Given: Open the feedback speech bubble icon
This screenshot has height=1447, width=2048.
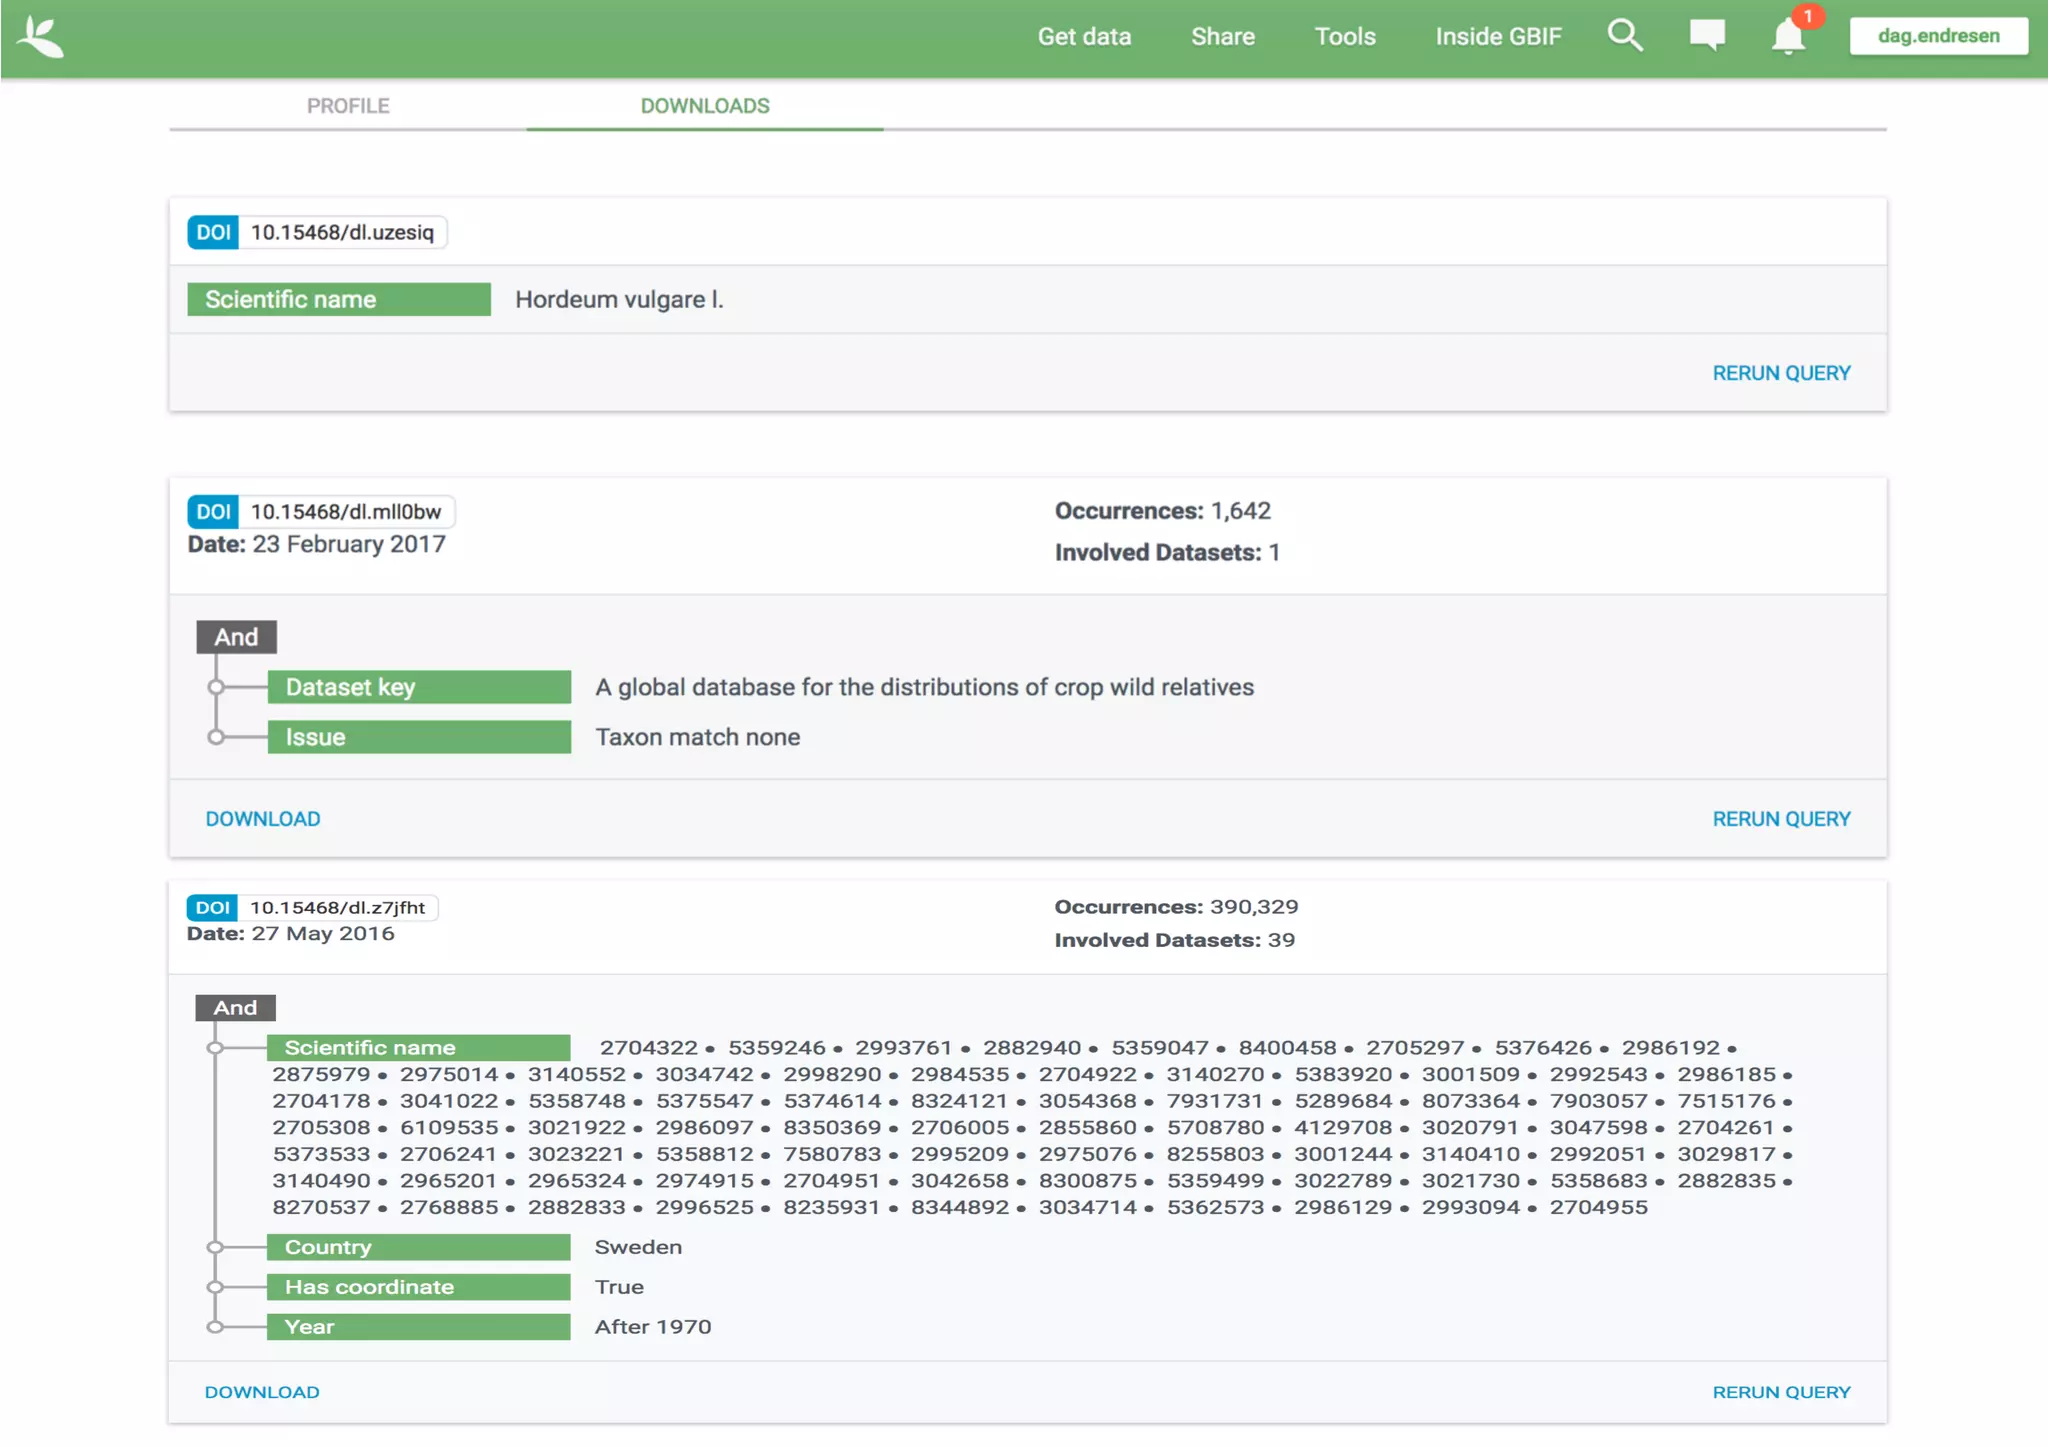Looking at the screenshot, I should 1706,36.
